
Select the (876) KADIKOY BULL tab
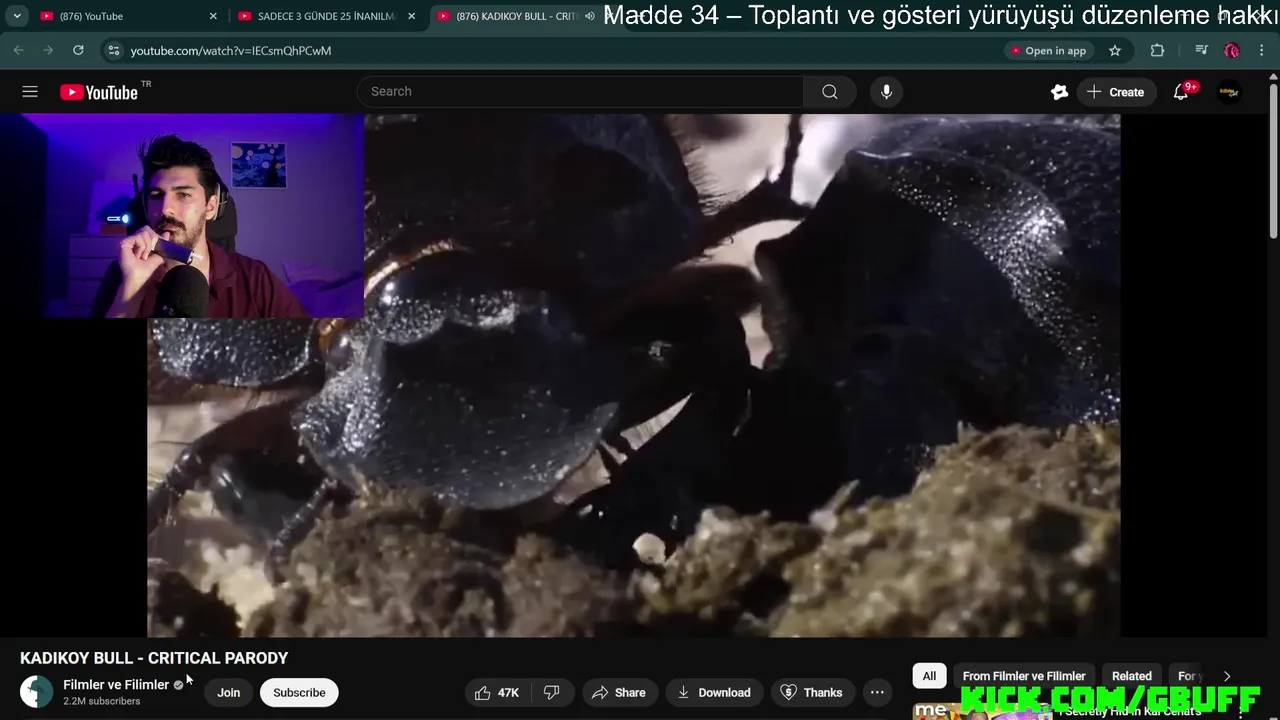[x=516, y=16]
